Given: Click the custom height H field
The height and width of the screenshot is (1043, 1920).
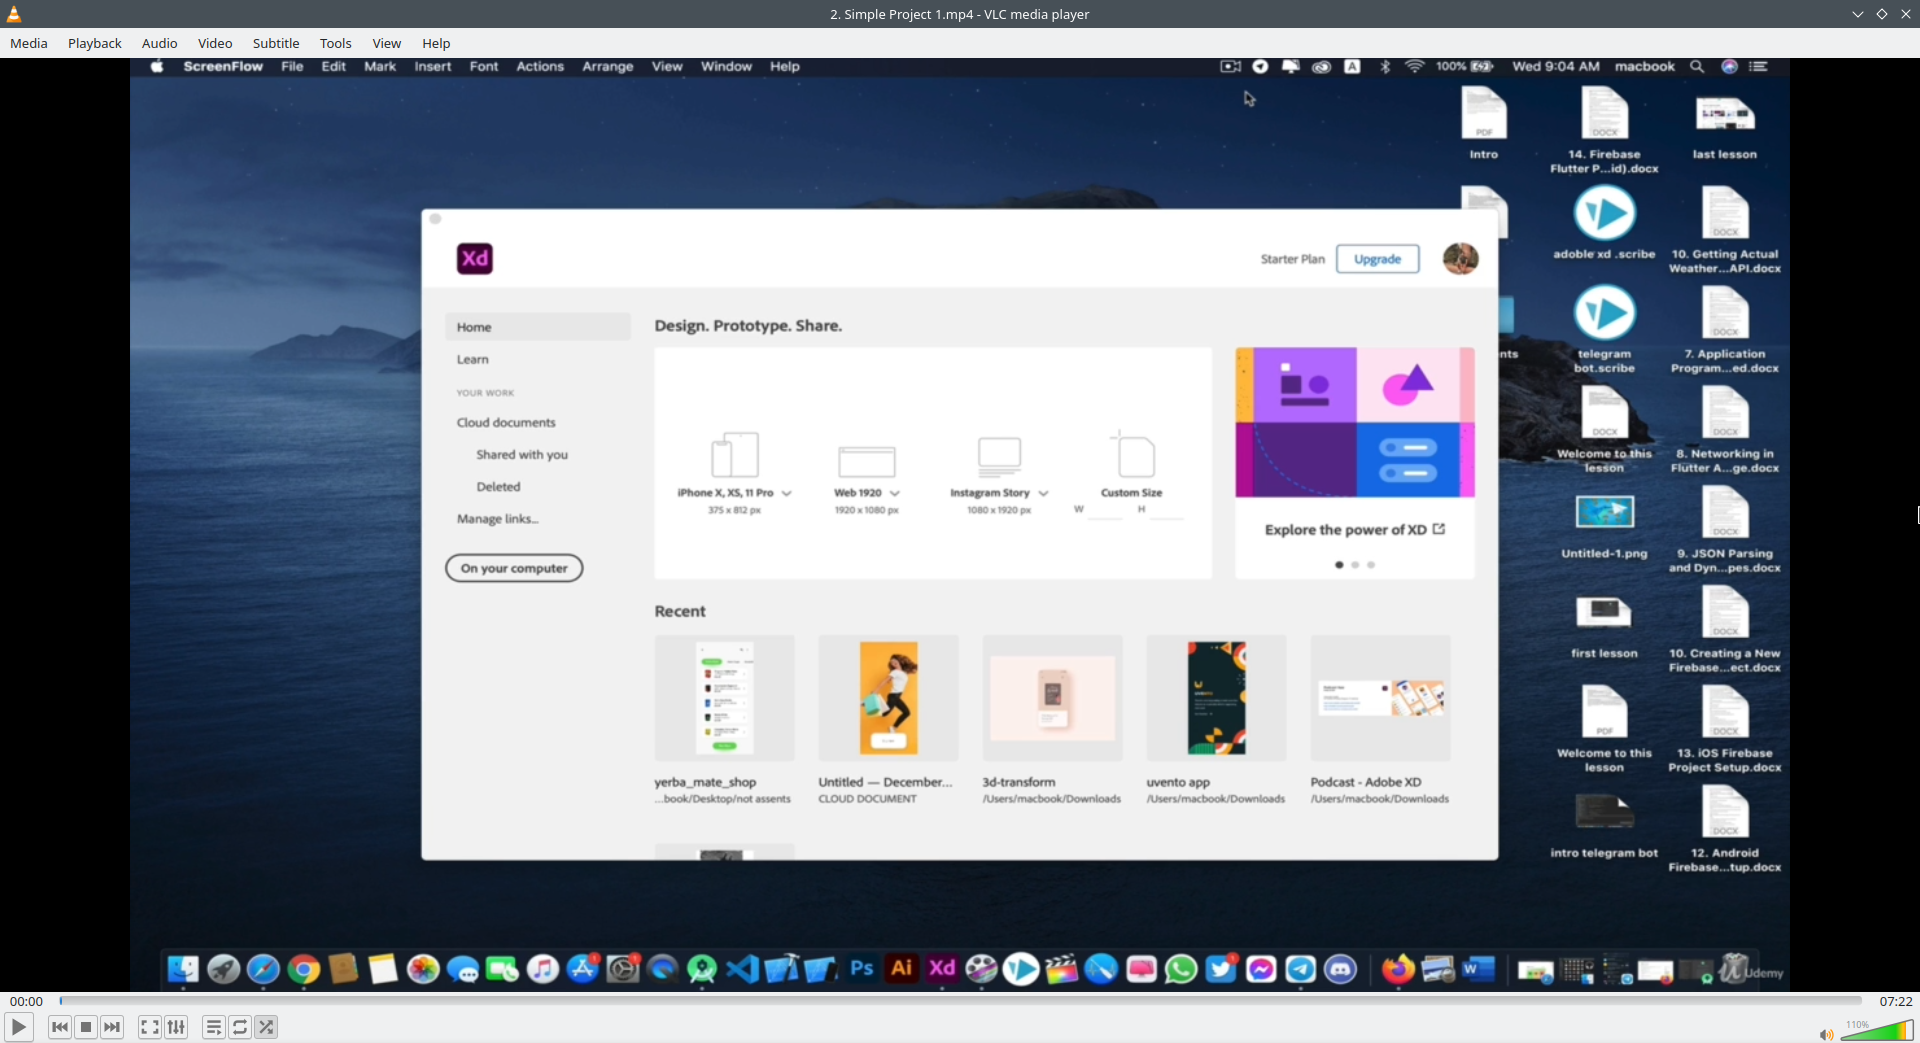Looking at the screenshot, I should click(x=1166, y=510).
